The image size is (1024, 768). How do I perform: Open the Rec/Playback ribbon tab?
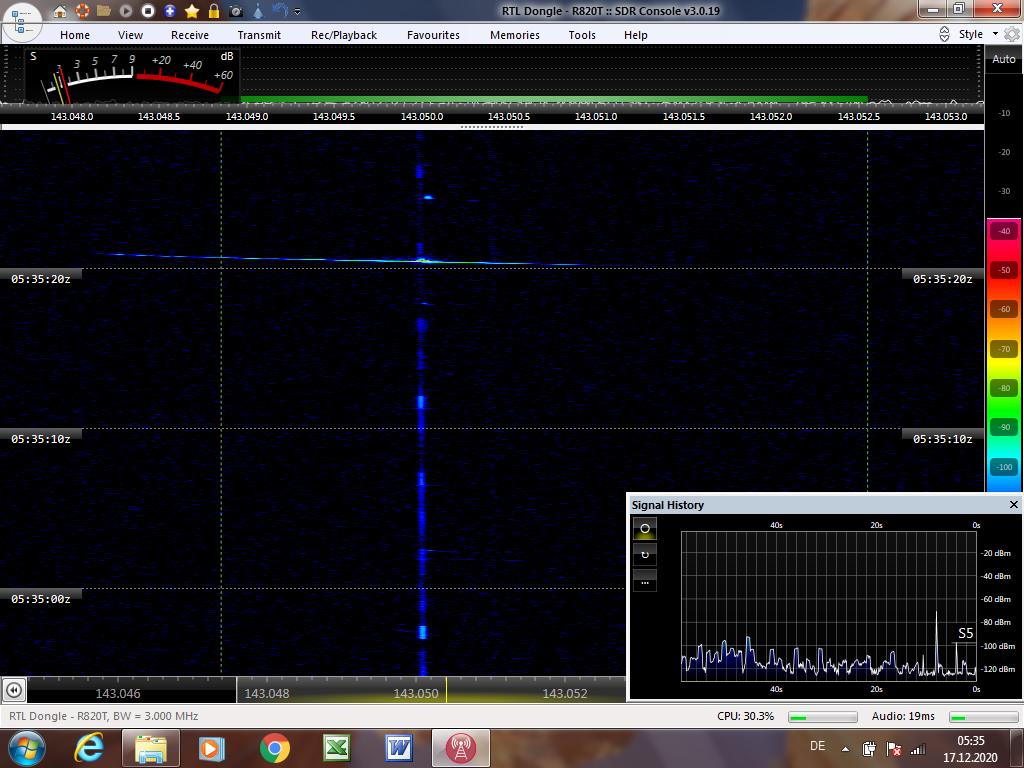(344, 35)
